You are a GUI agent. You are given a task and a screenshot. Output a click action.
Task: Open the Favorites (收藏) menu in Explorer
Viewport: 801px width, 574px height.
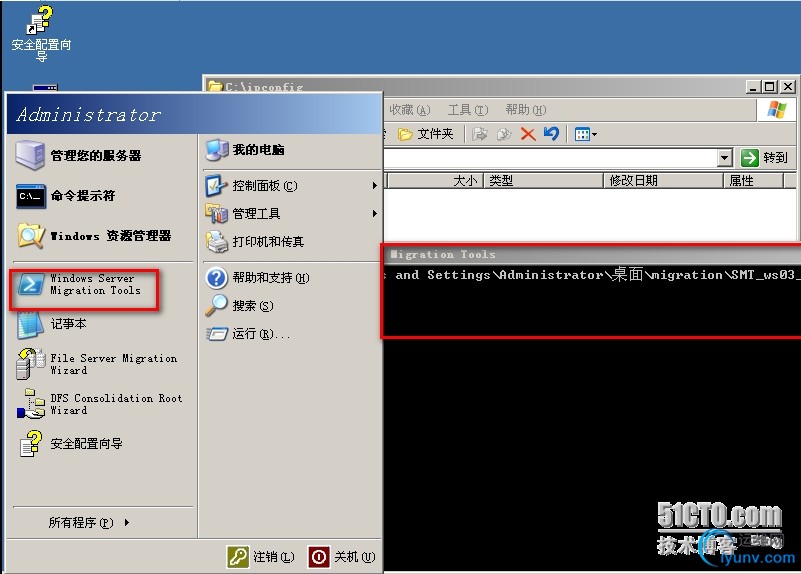(x=410, y=110)
